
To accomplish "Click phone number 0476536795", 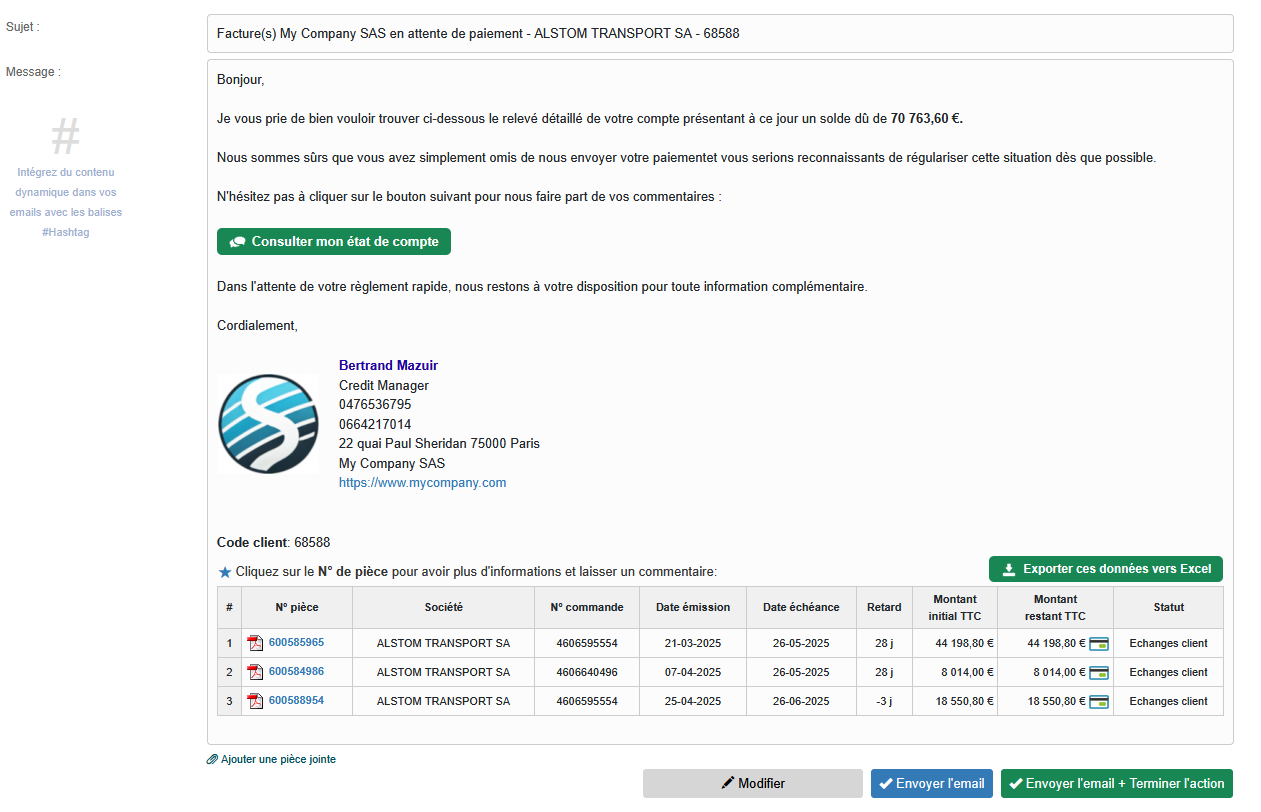I will click(x=375, y=405).
